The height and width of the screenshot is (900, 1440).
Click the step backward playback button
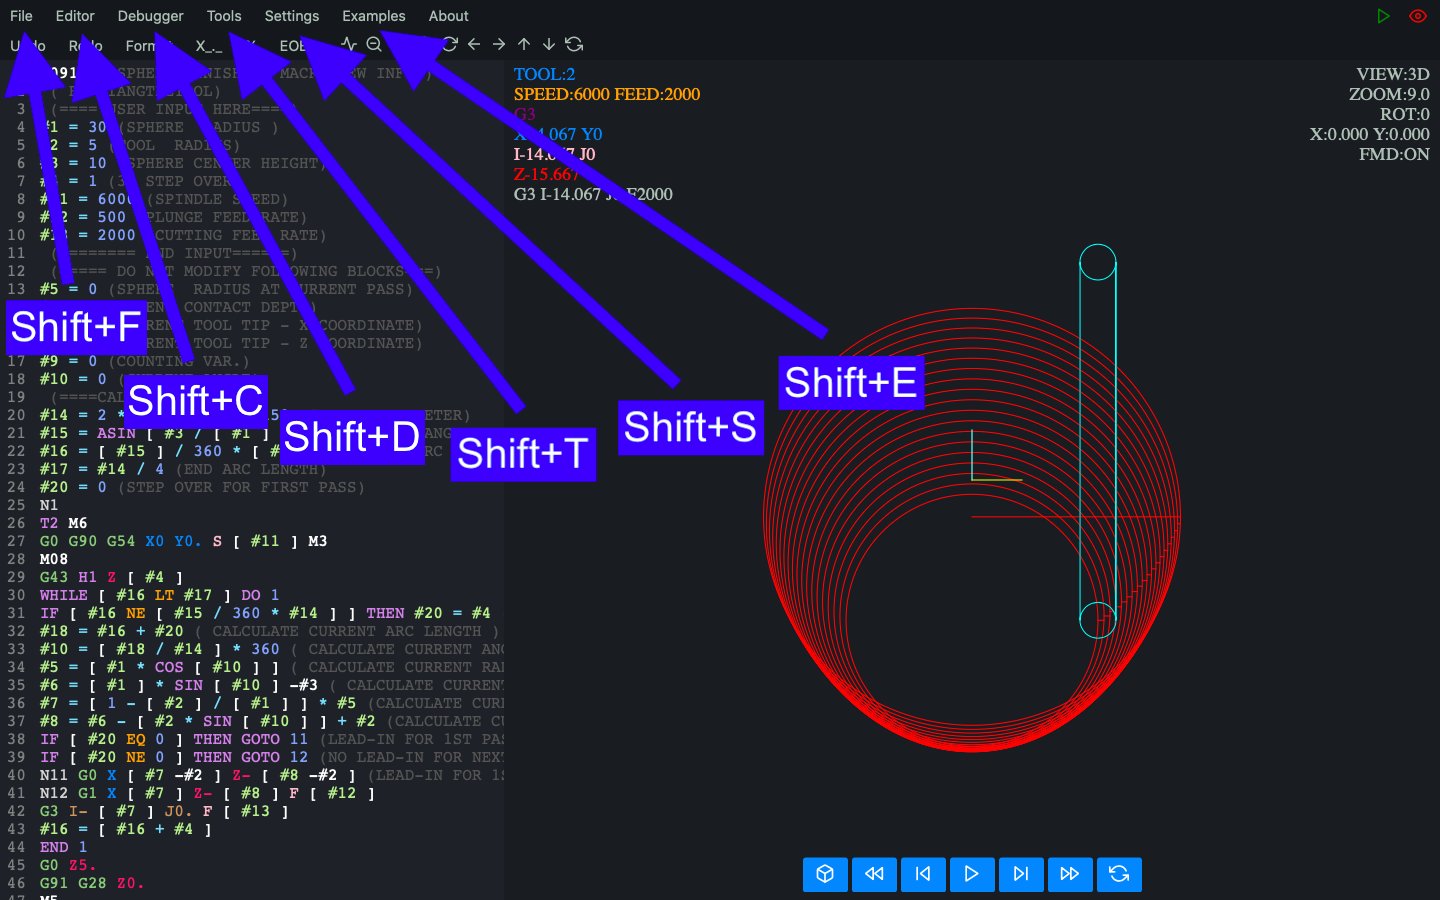coord(923,874)
